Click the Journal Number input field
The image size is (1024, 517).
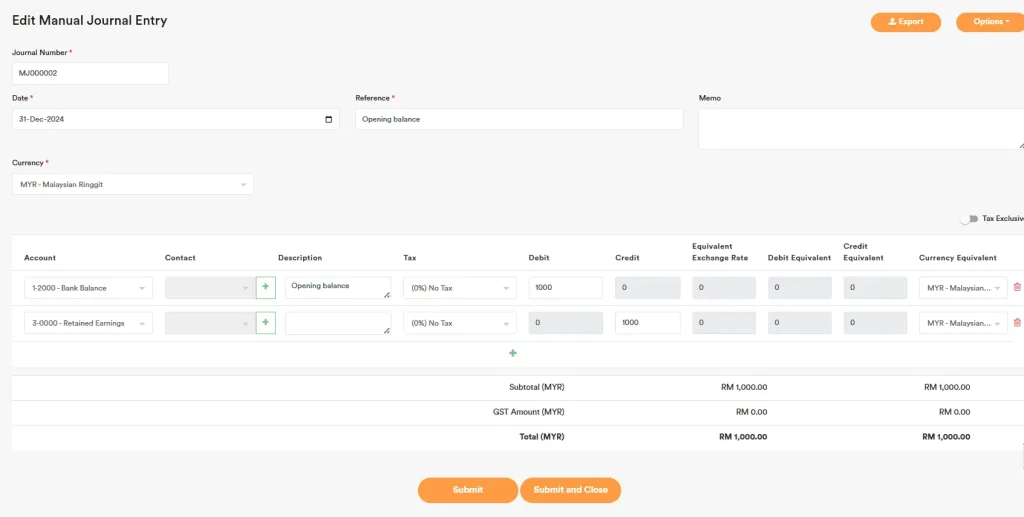coord(90,74)
